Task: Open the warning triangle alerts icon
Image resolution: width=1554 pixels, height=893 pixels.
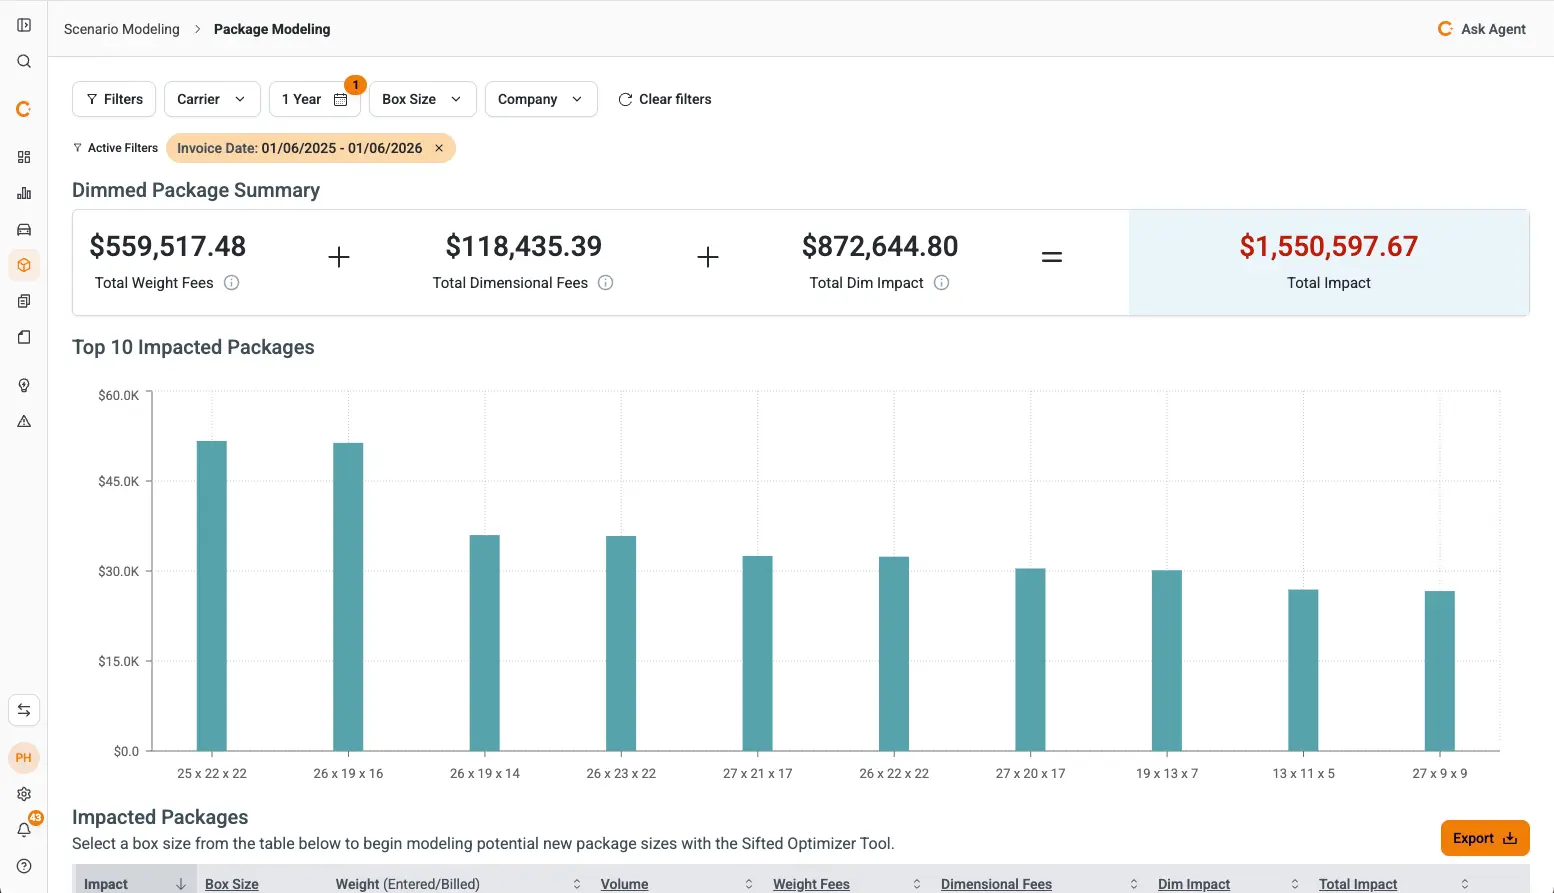Action: pos(24,421)
